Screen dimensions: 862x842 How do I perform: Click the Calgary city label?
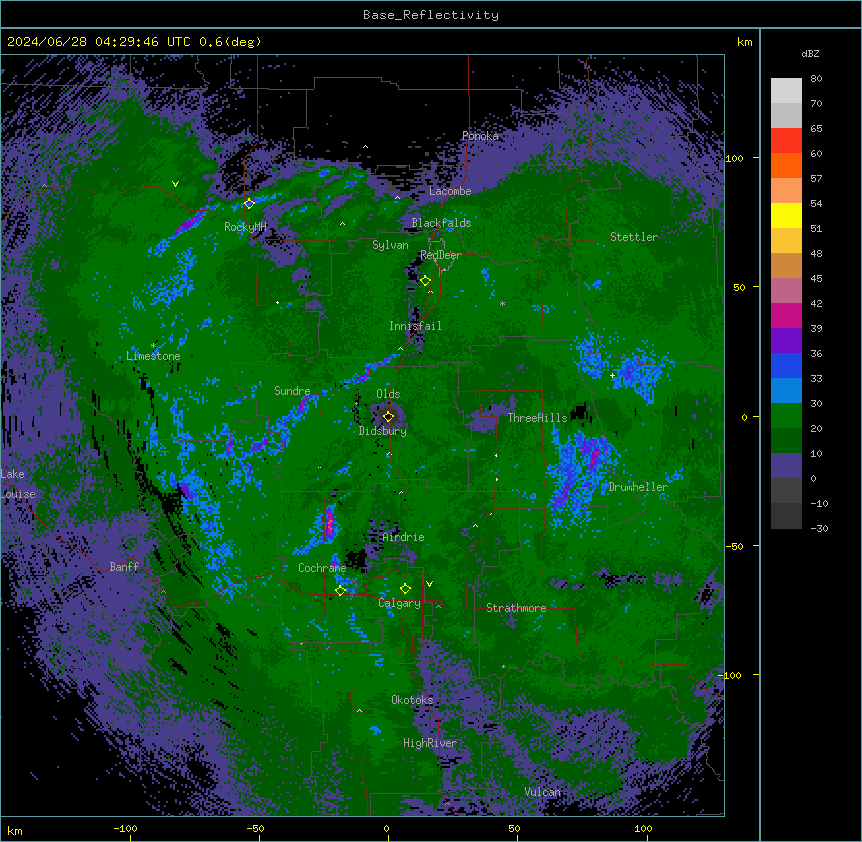pyautogui.click(x=400, y=603)
